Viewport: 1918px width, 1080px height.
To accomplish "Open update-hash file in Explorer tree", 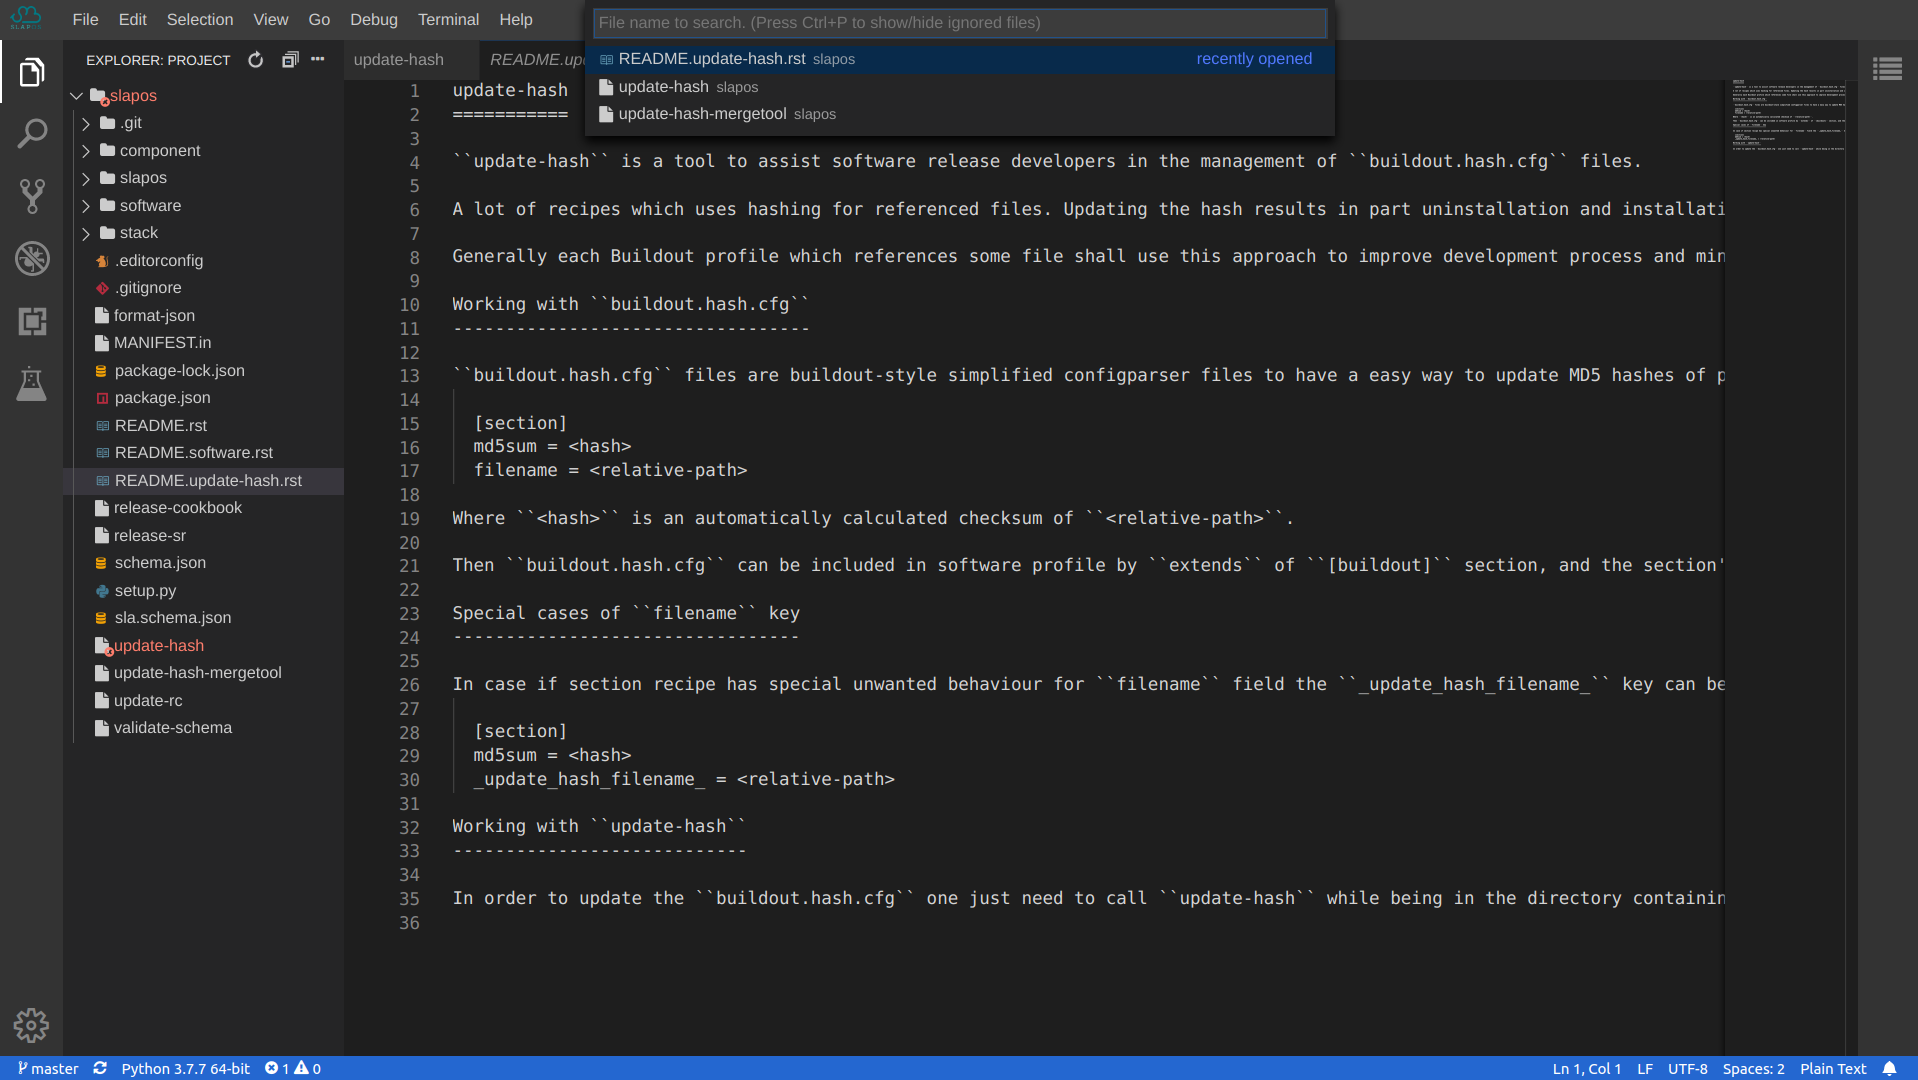I will [x=204, y=646].
